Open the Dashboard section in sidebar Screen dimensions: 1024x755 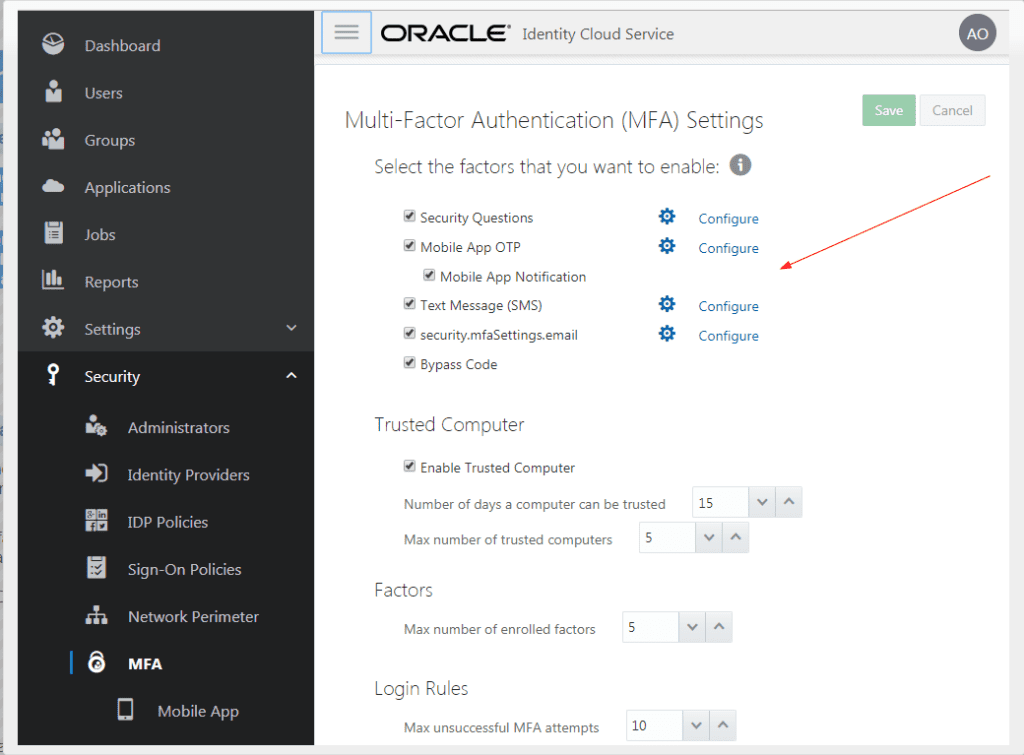[x=122, y=45]
